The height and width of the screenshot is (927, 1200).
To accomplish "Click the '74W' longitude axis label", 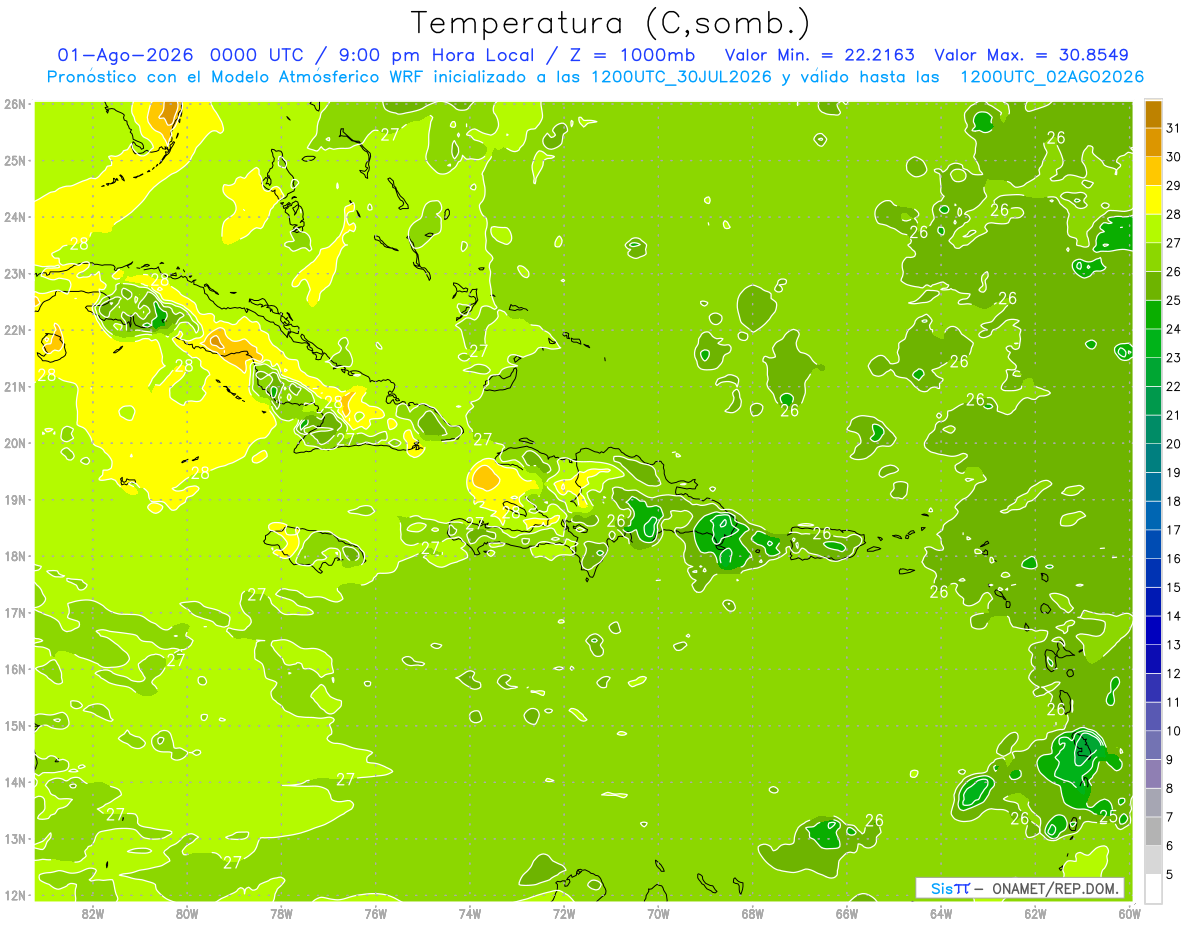I will (x=470, y=914).
